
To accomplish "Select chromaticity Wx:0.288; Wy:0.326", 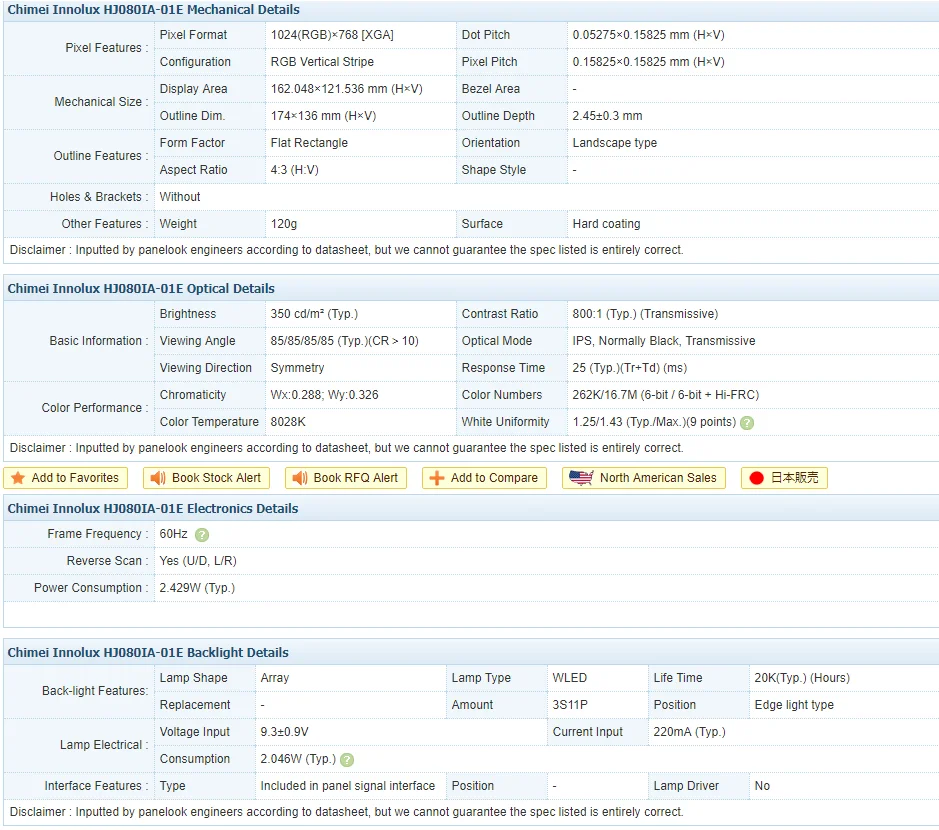I will point(325,395).
